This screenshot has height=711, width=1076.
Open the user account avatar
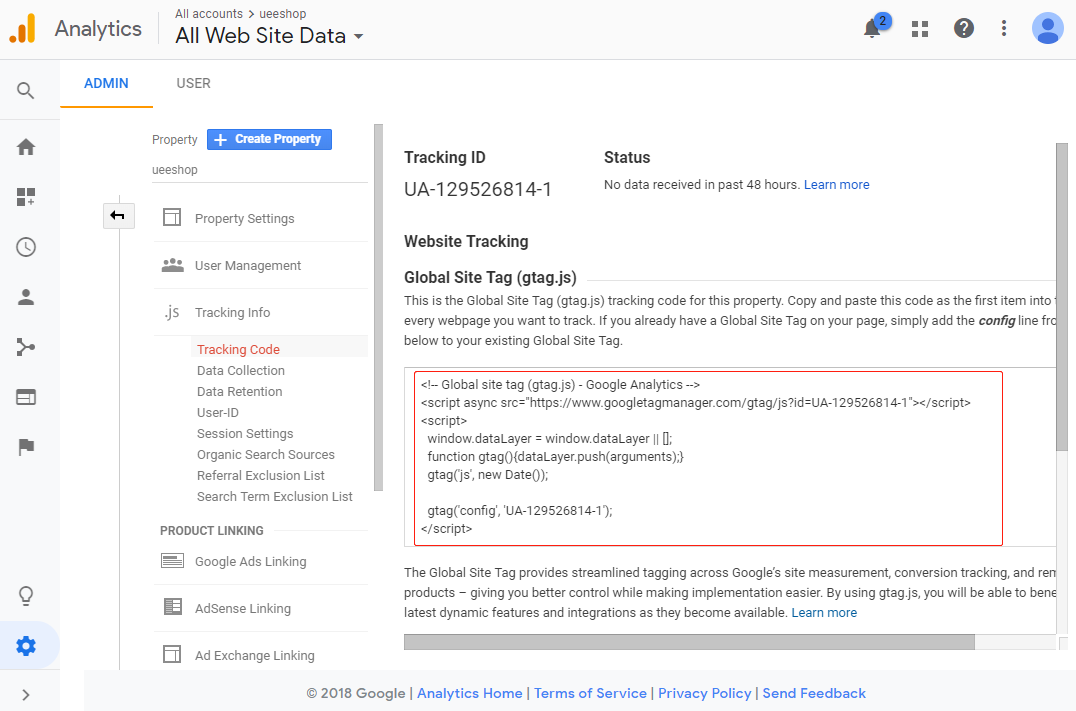point(1047,28)
